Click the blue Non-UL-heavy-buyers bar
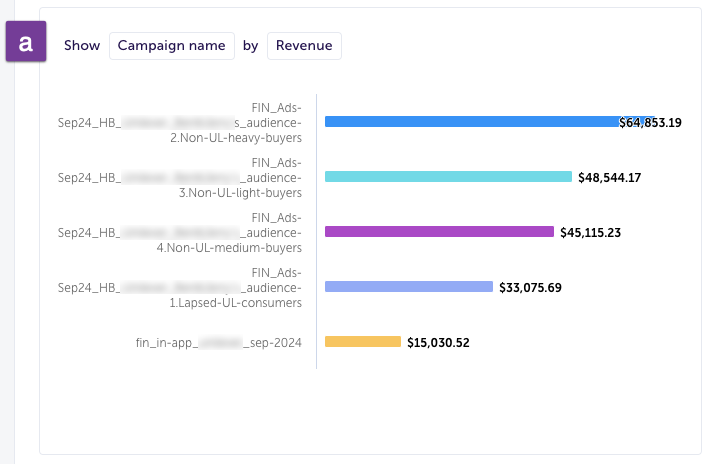 pyautogui.click(x=470, y=121)
